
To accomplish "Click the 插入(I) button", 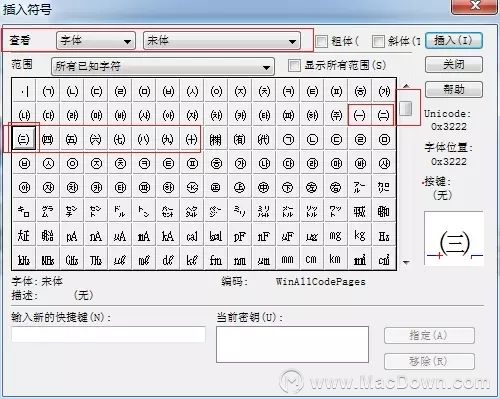I will 454,41.
